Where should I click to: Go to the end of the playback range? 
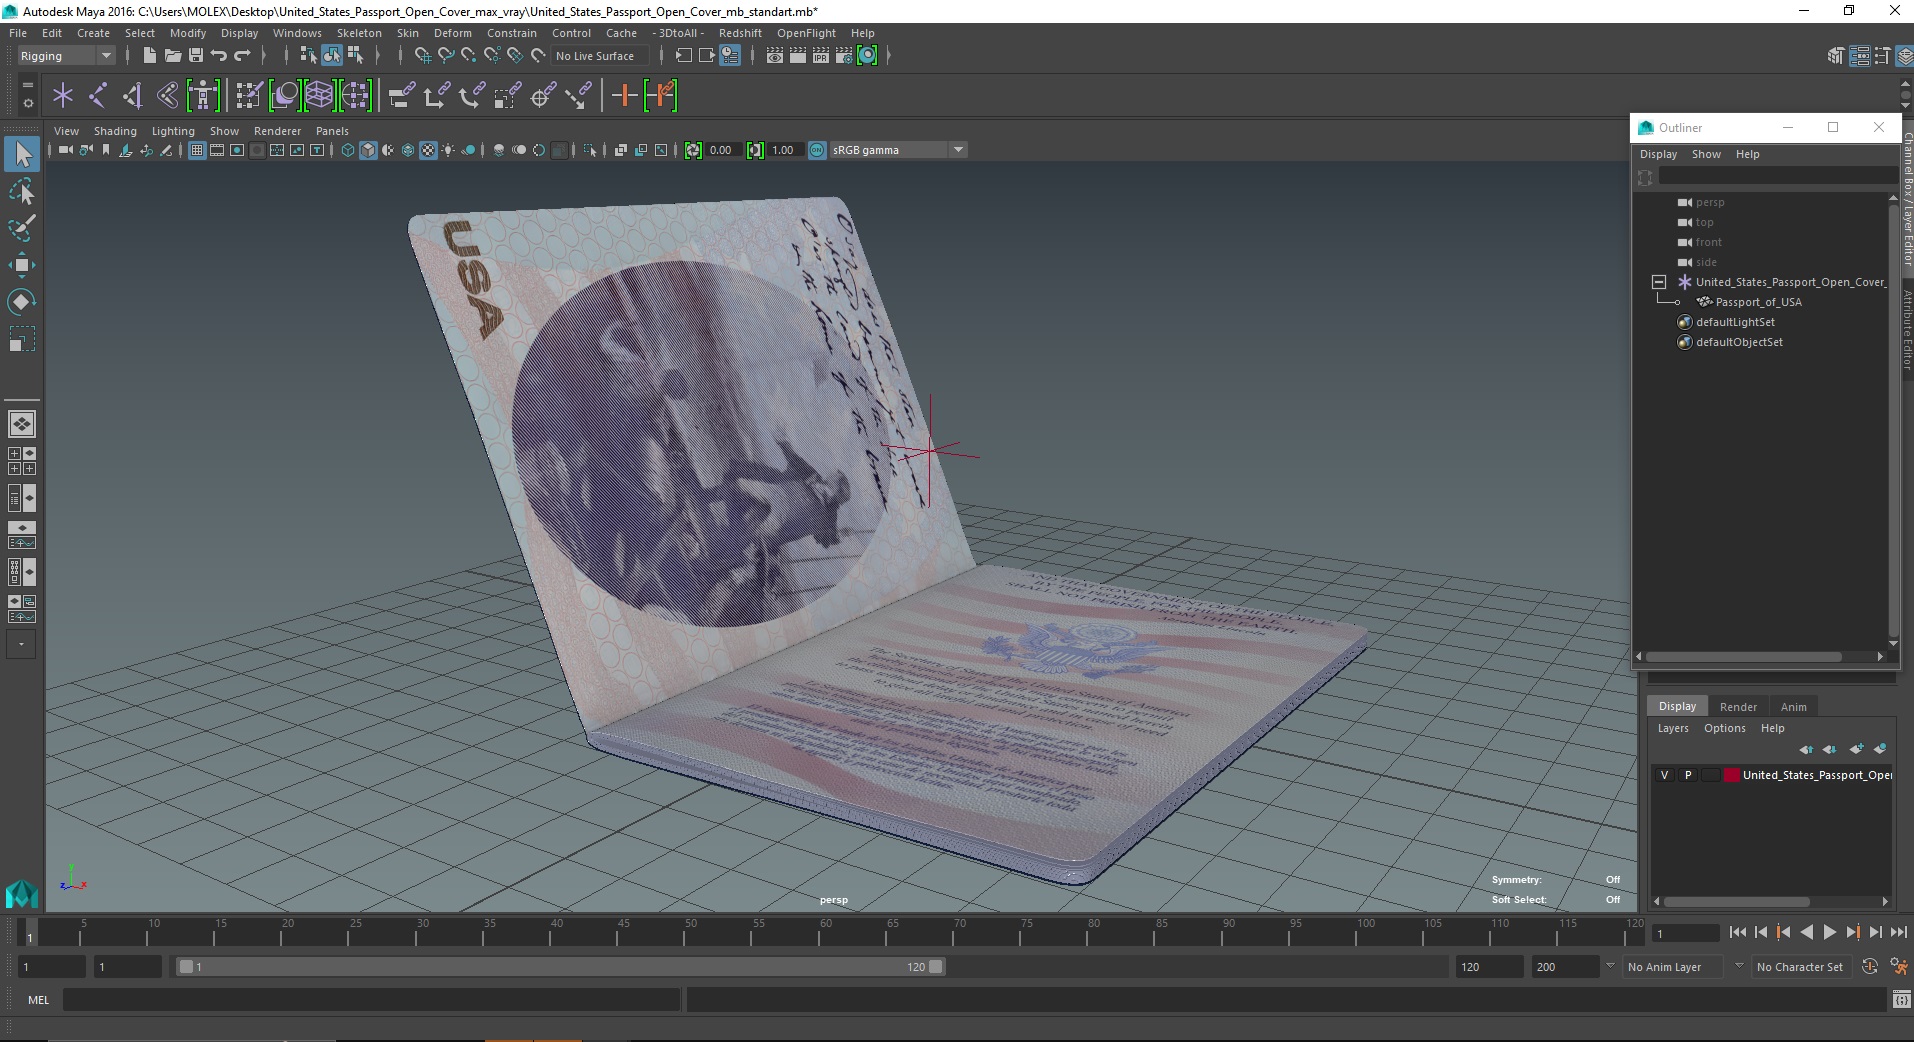pyautogui.click(x=1898, y=932)
